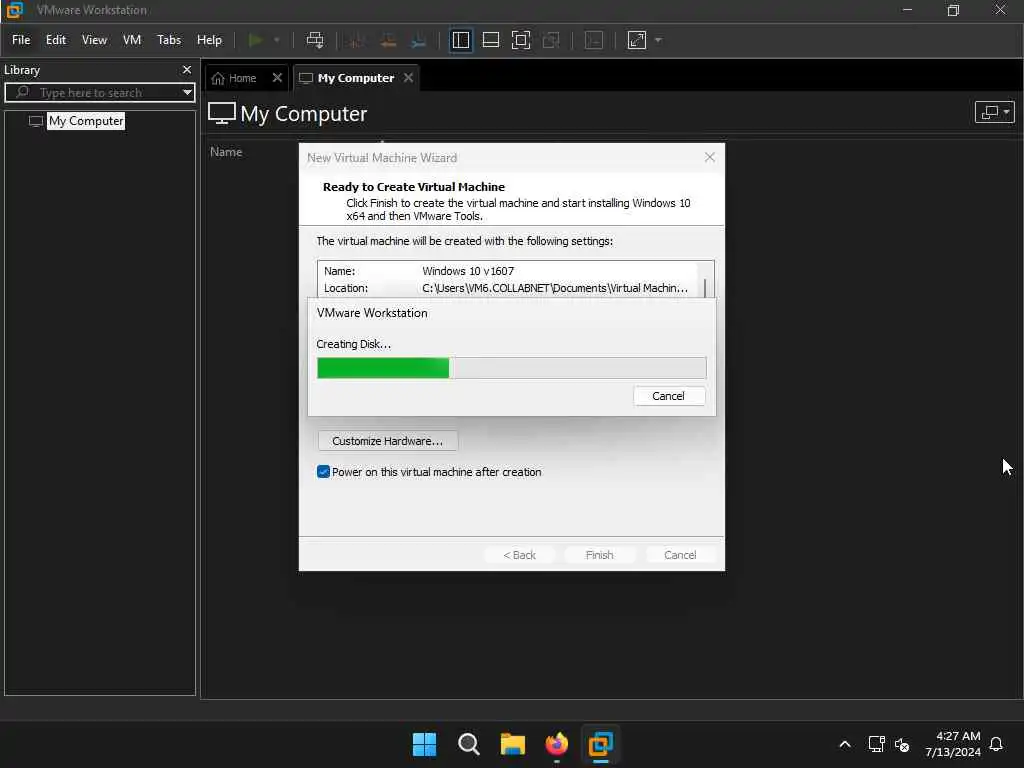
Task: Click the wizard's bottom Cancel button
Action: click(680, 555)
